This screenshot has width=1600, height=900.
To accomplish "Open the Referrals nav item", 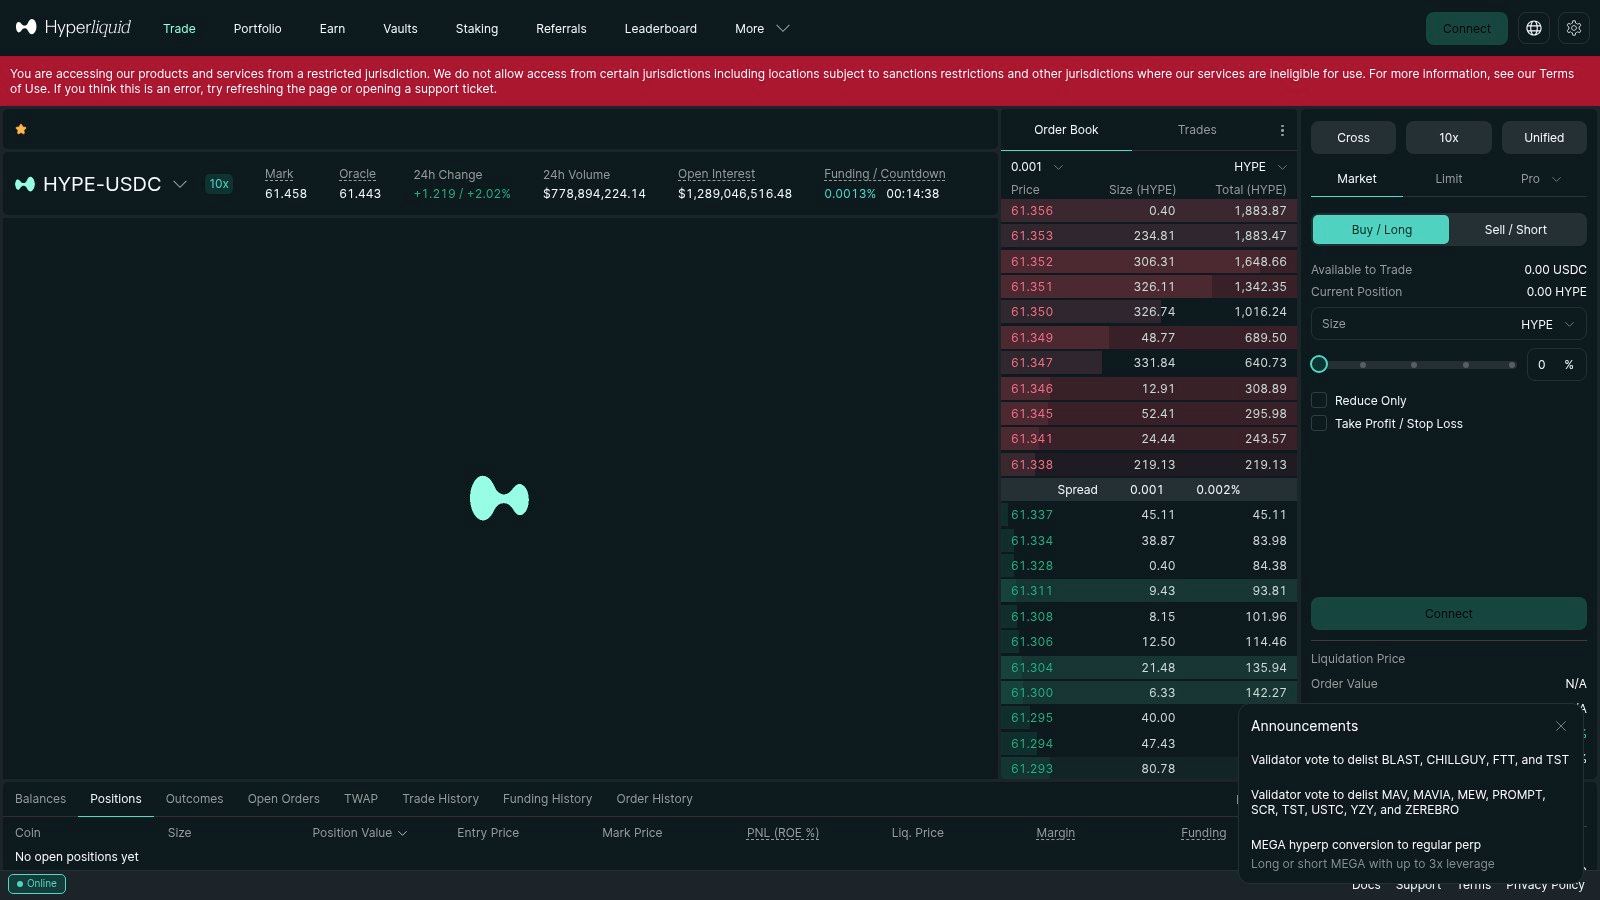I will click(x=561, y=28).
